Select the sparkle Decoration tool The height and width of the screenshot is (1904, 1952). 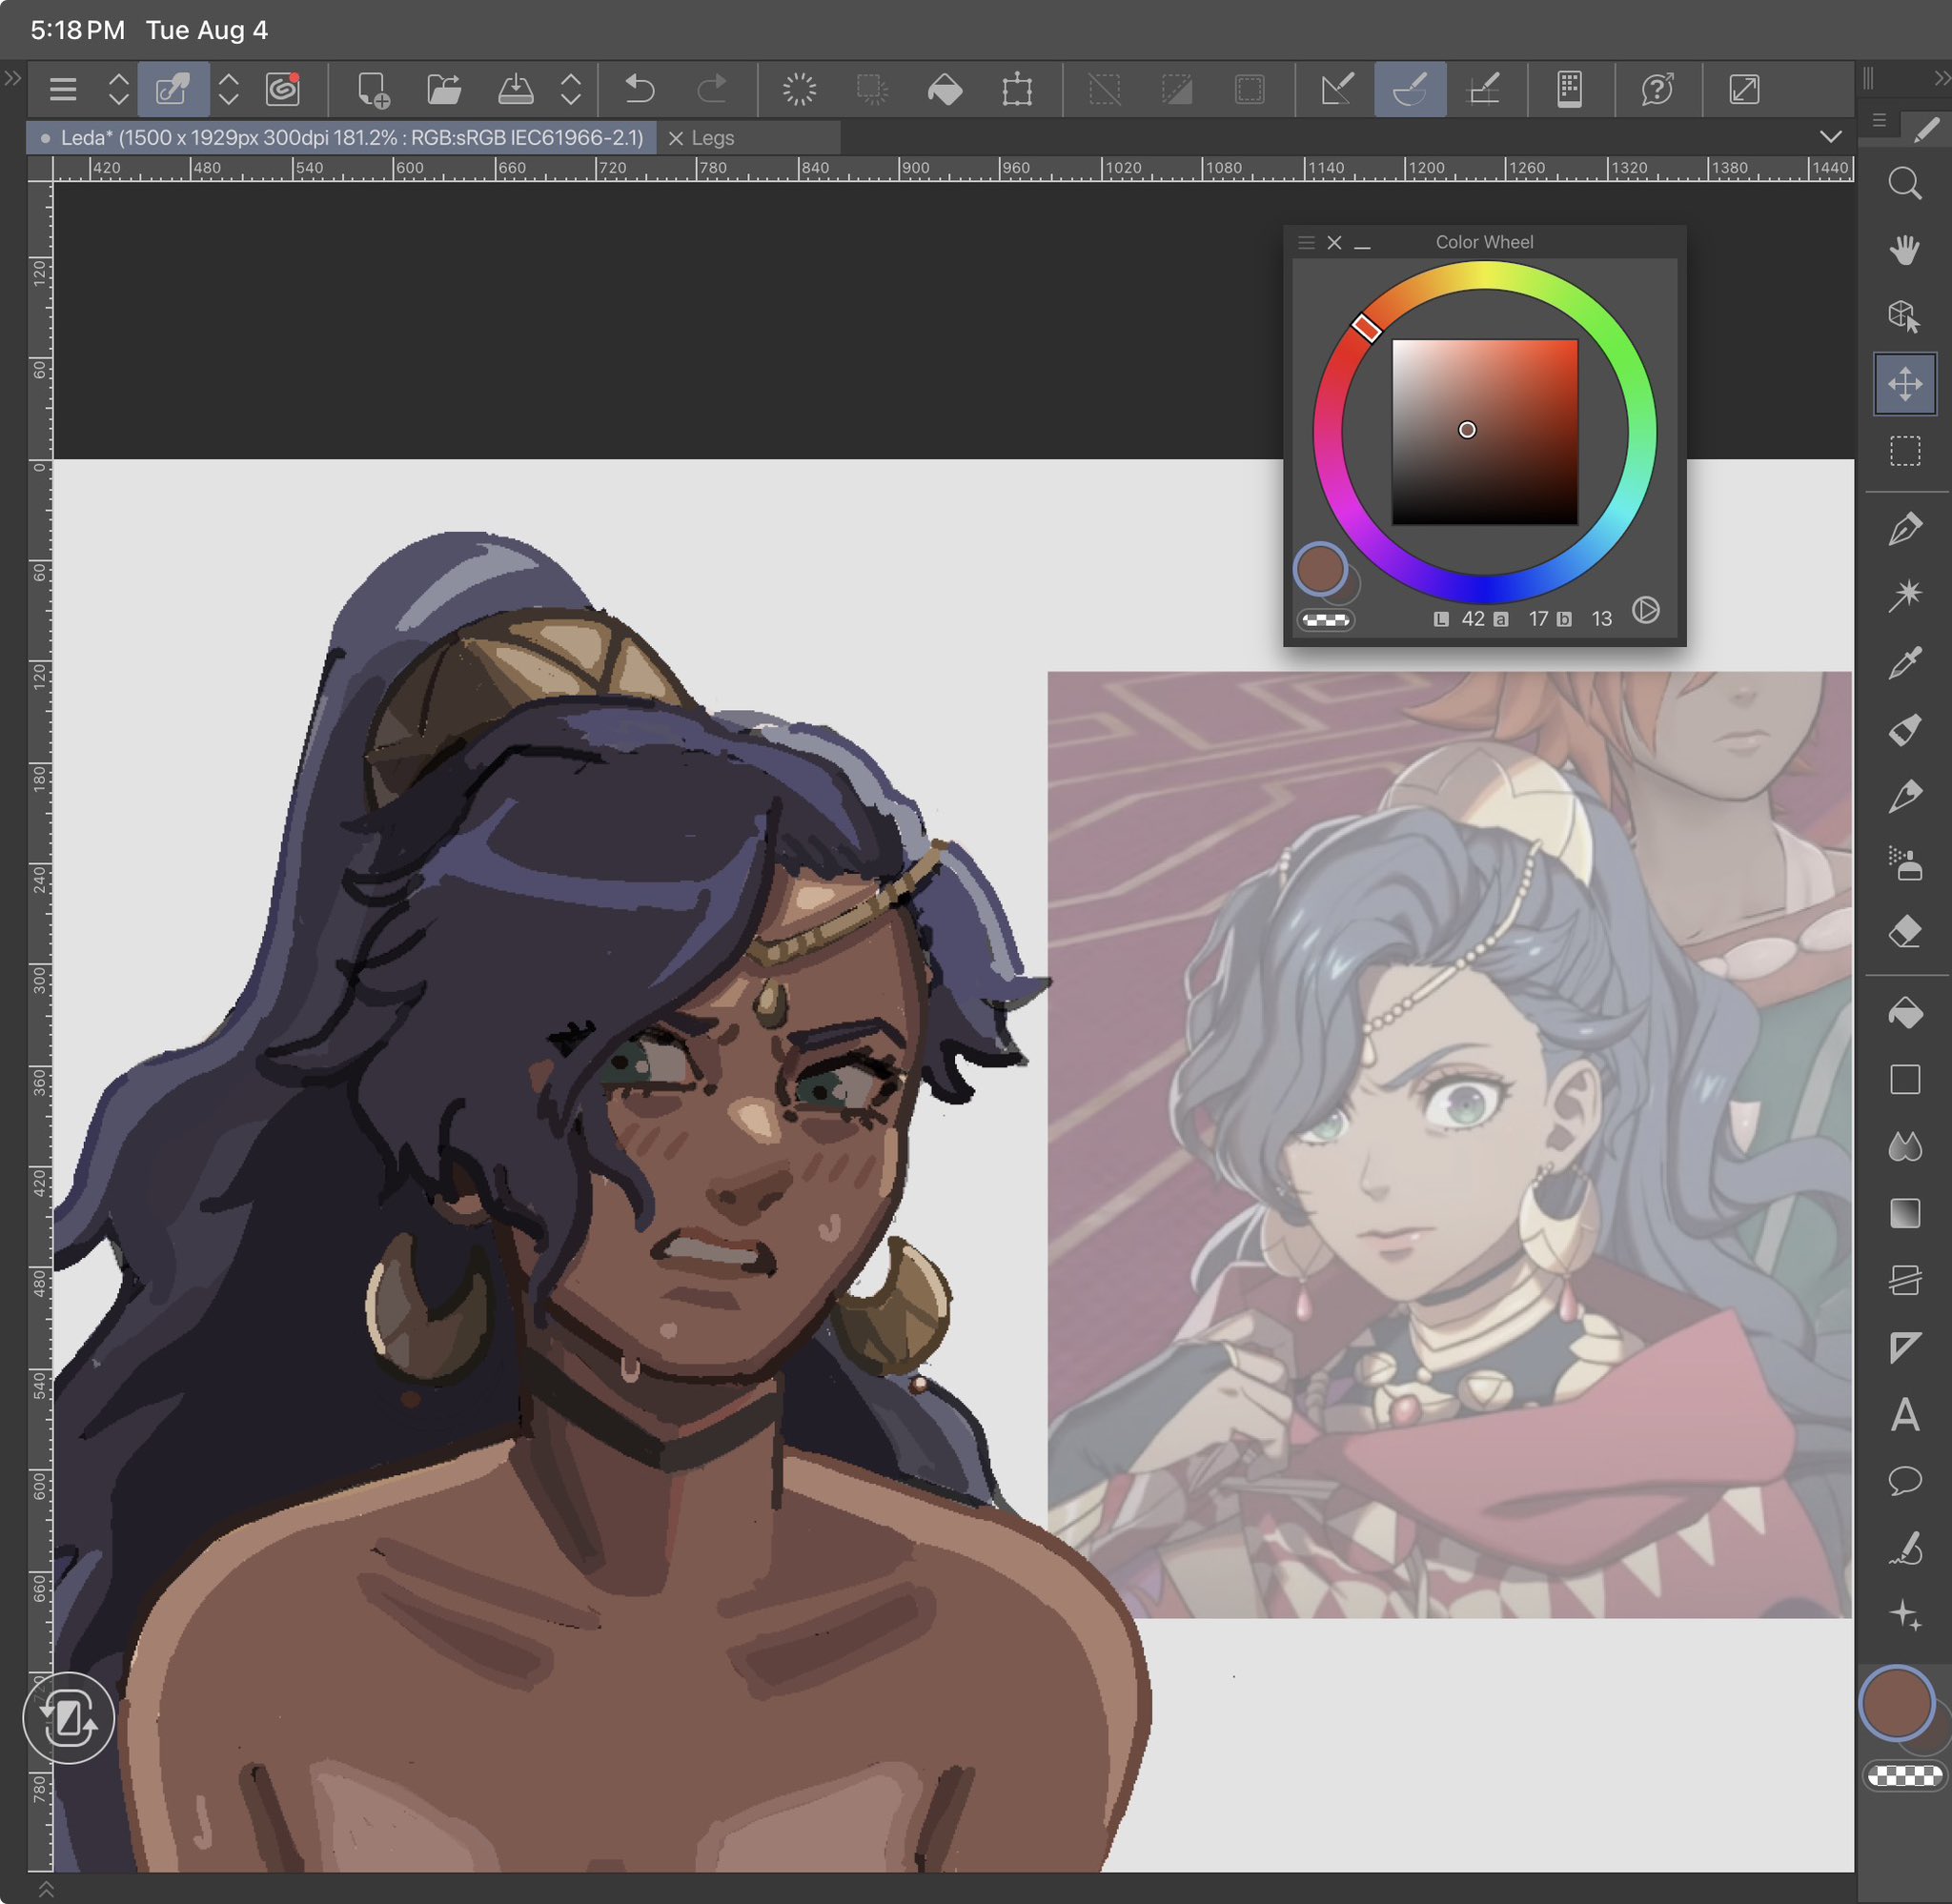tap(1905, 1615)
